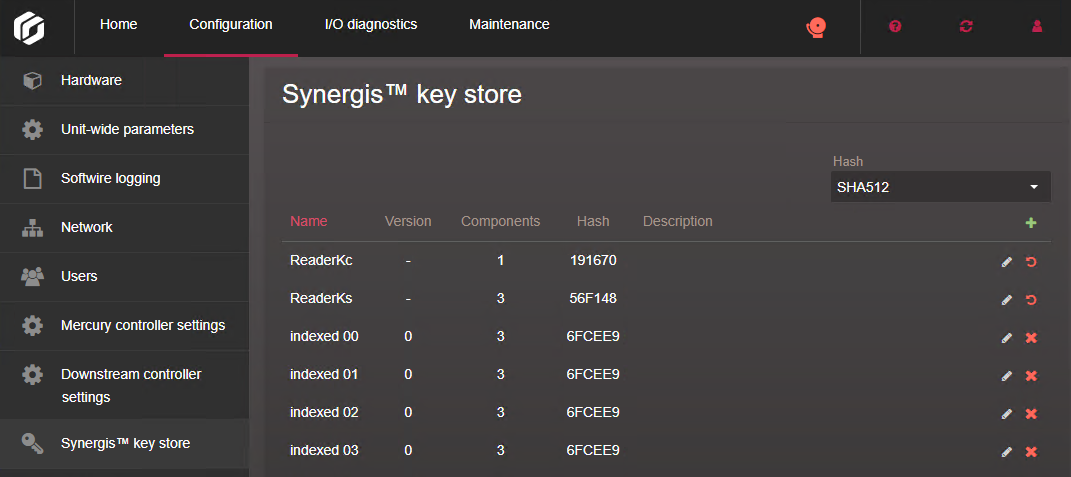
Task: Open the help question mark icon
Action: (x=895, y=26)
